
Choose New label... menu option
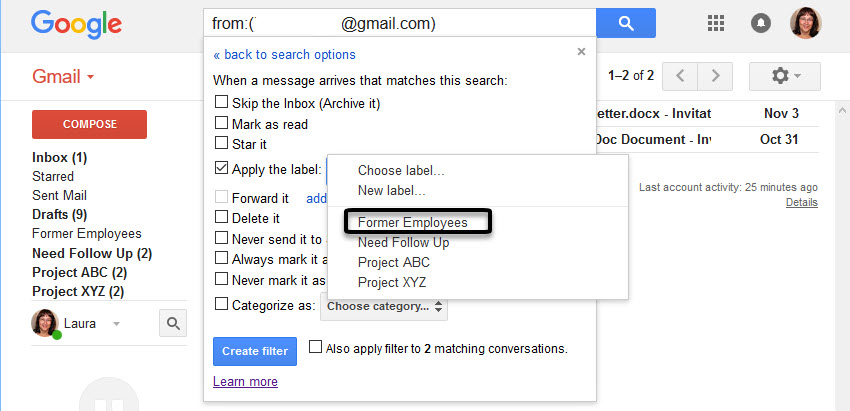click(x=392, y=190)
